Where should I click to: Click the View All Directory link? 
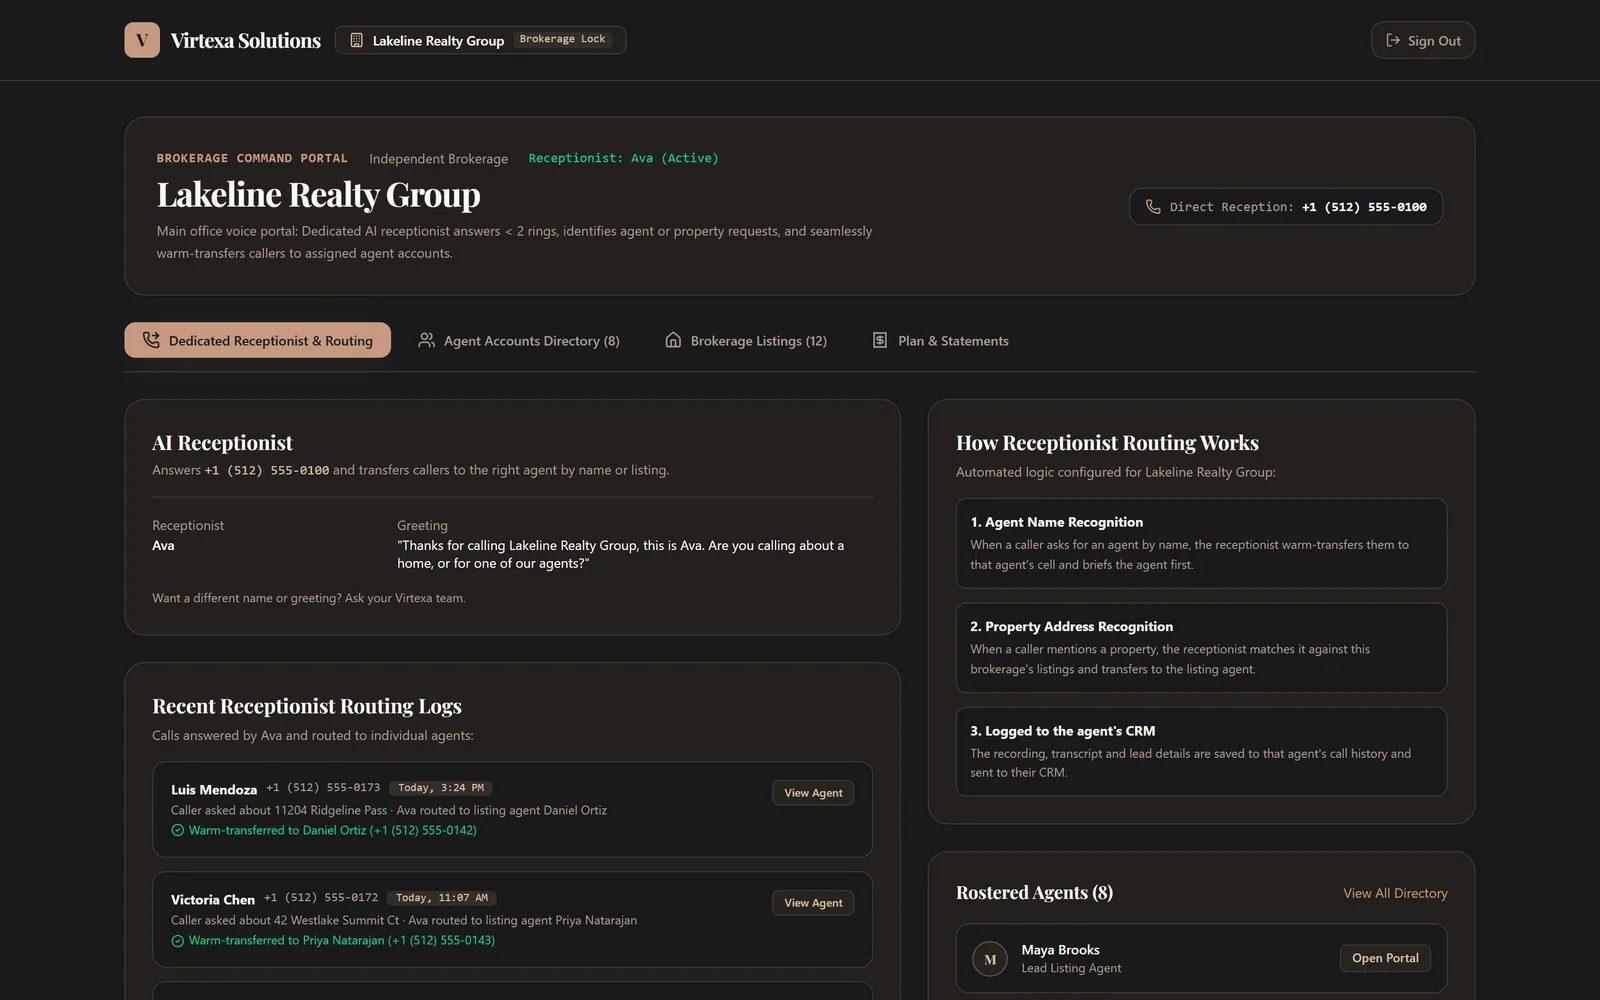pos(1395,893)
